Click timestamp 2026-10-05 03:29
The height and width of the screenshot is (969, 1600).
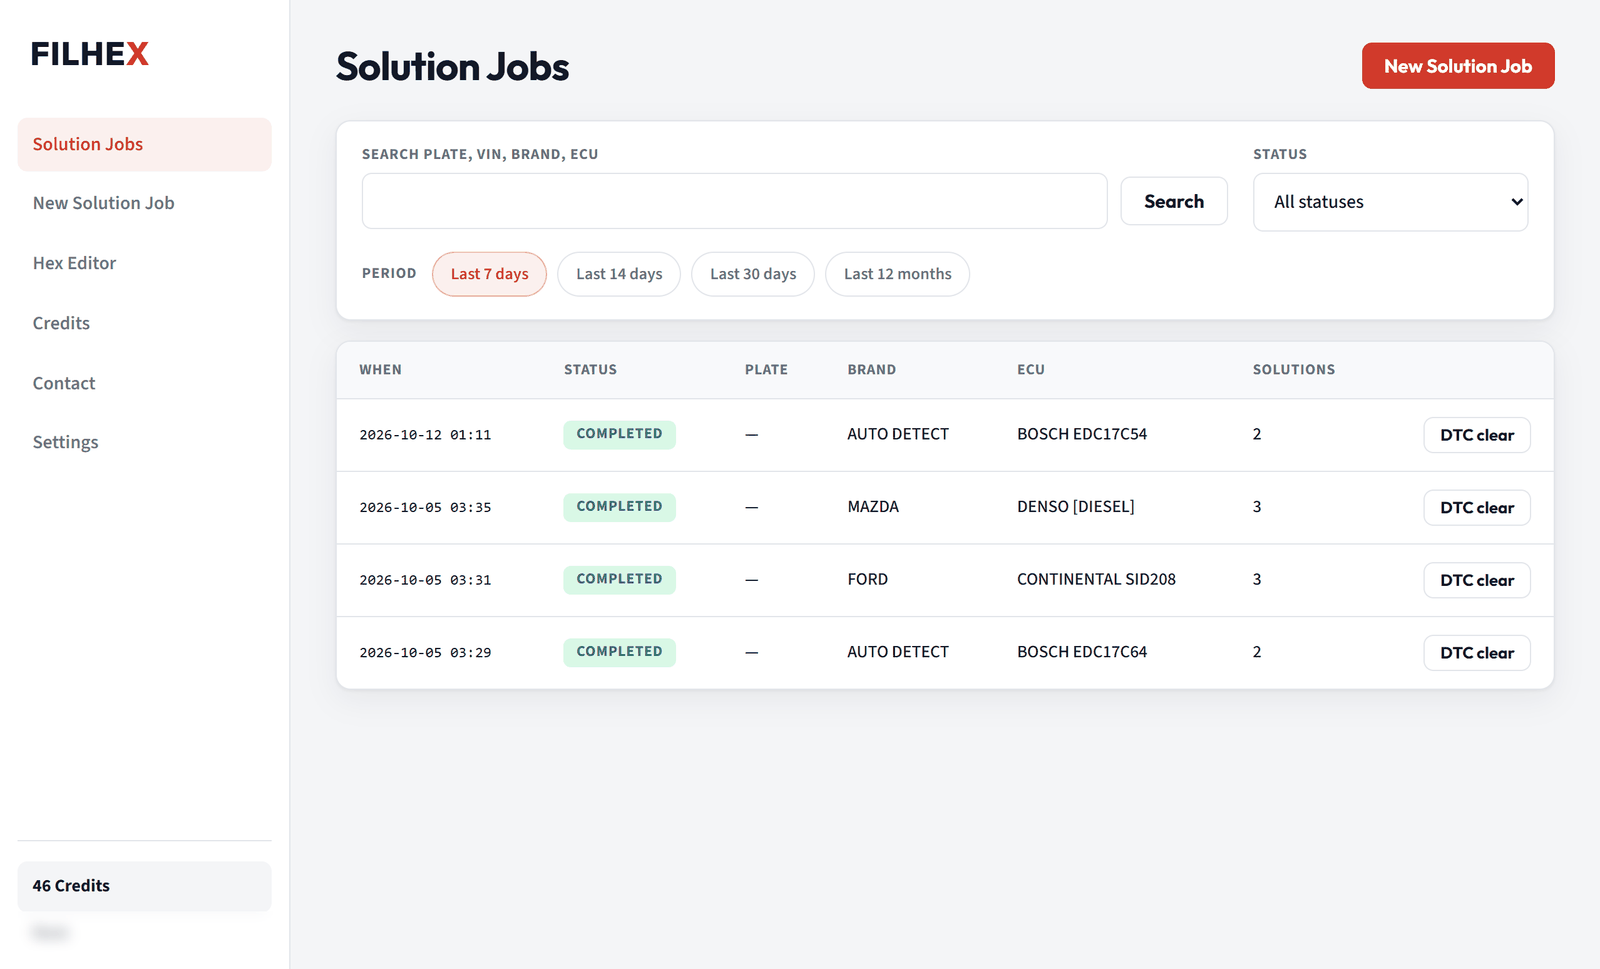[x=425, y=653]
